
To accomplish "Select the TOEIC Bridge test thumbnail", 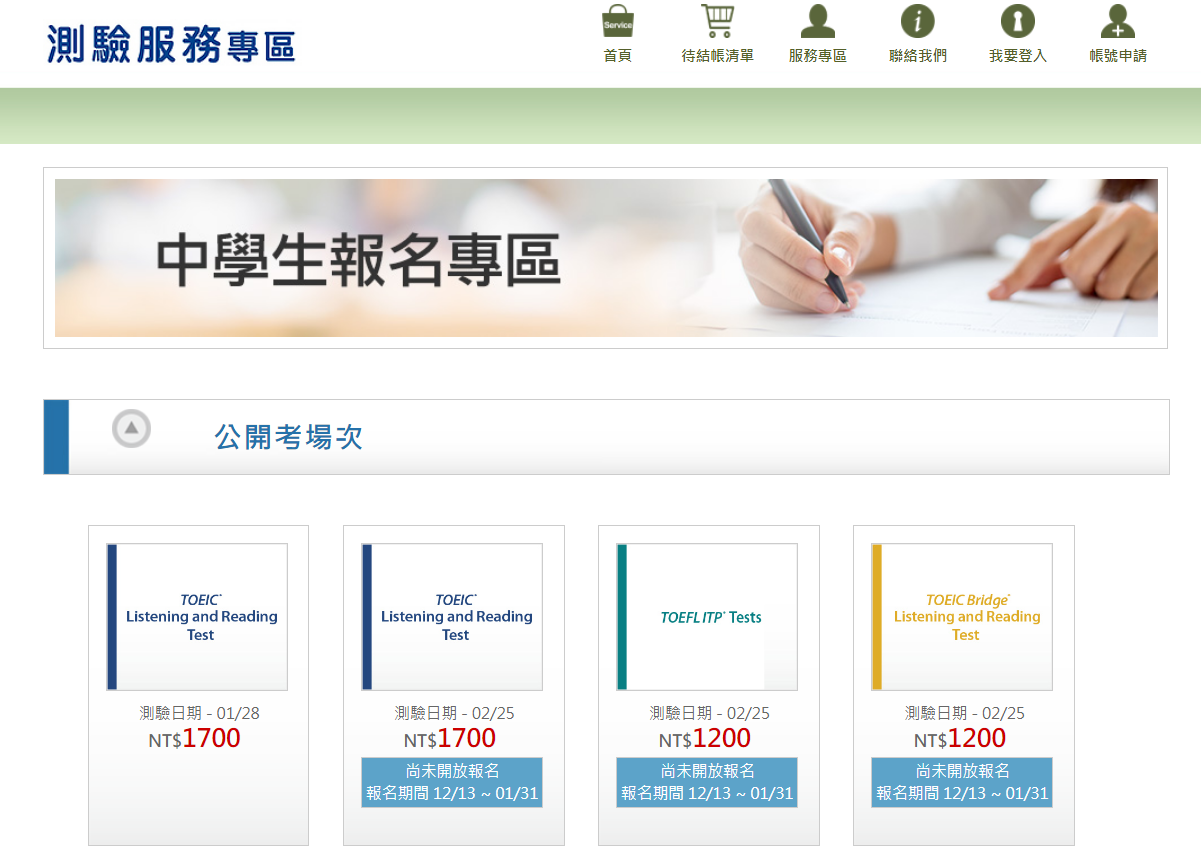I will [x=962, y=617].
